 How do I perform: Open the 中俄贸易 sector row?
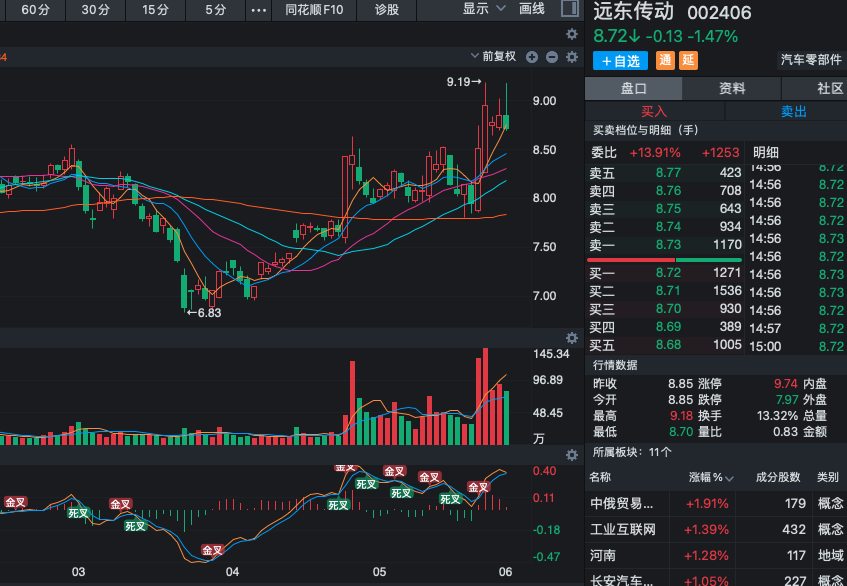tap(716, 504)
